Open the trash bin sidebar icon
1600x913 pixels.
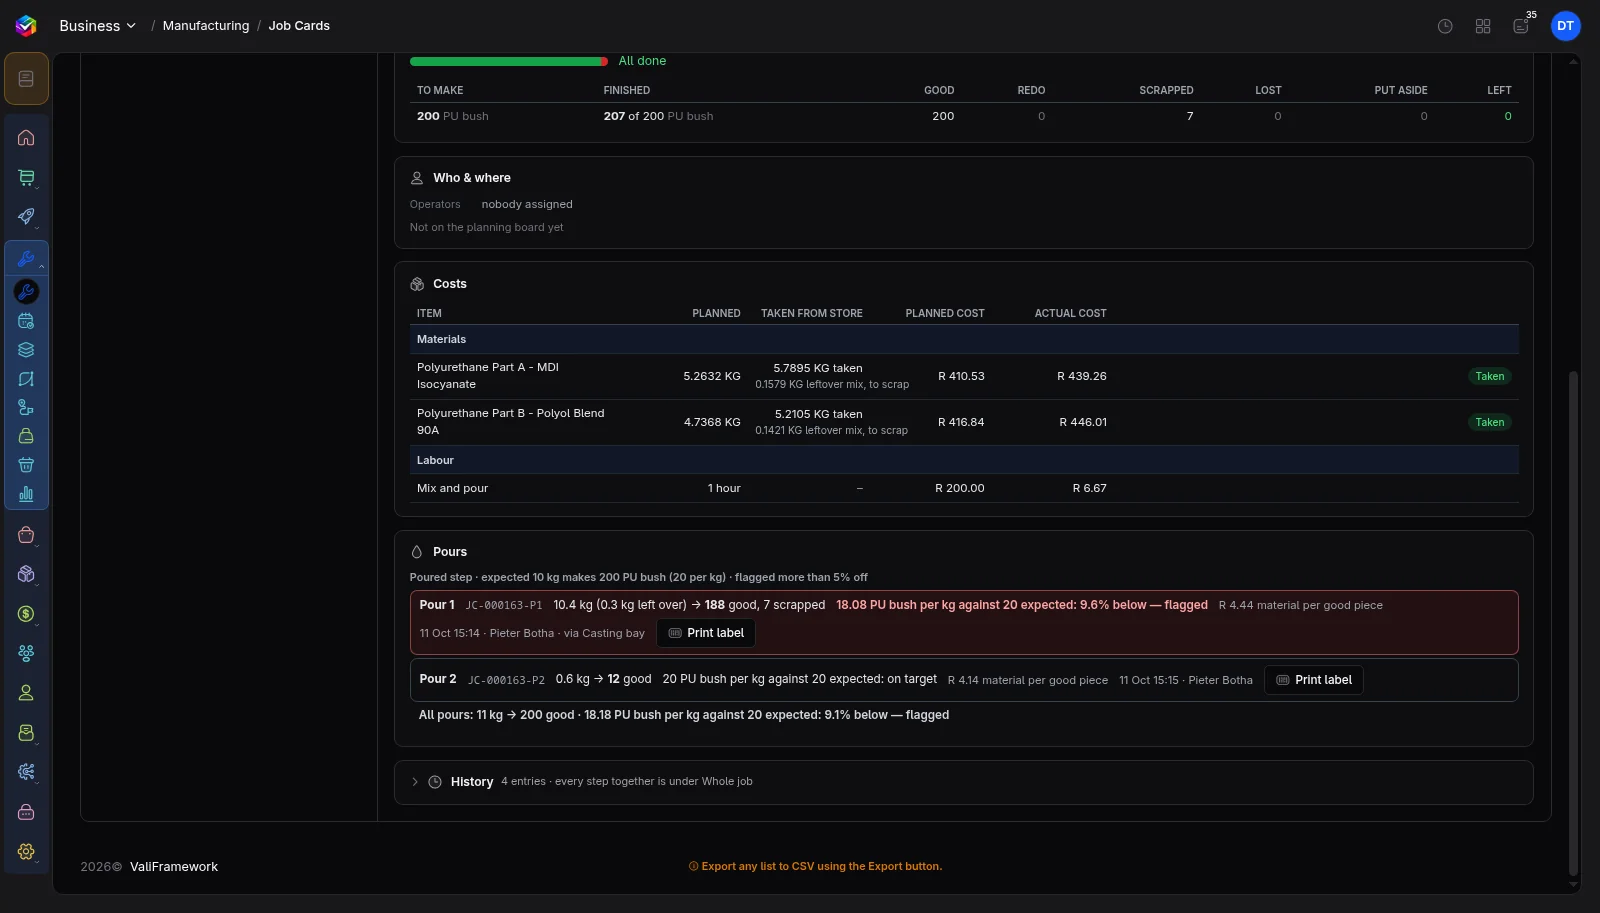26,465
